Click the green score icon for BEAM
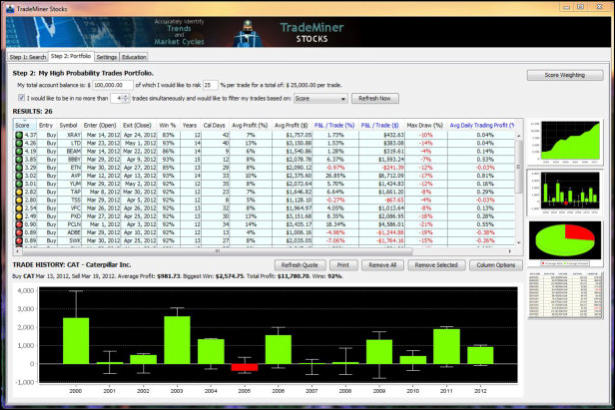Screen dimensions: 615x410 (x=18, y=149)
